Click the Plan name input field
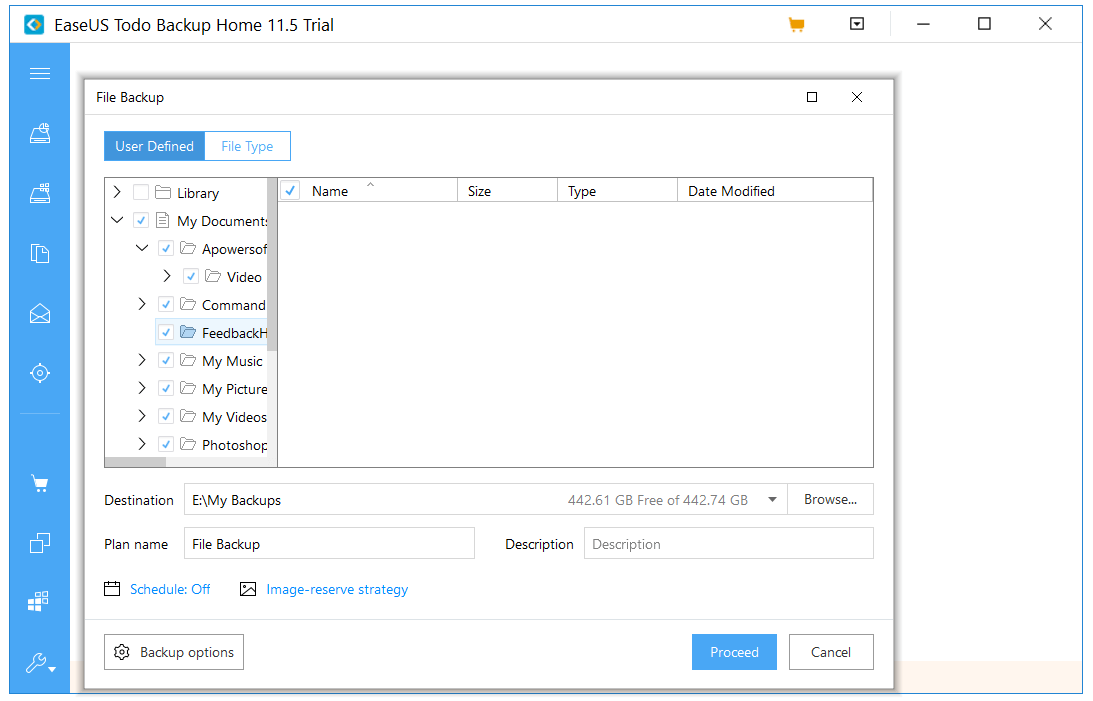The width and height of the screenshot is (1093, 701). pos(329,544)
